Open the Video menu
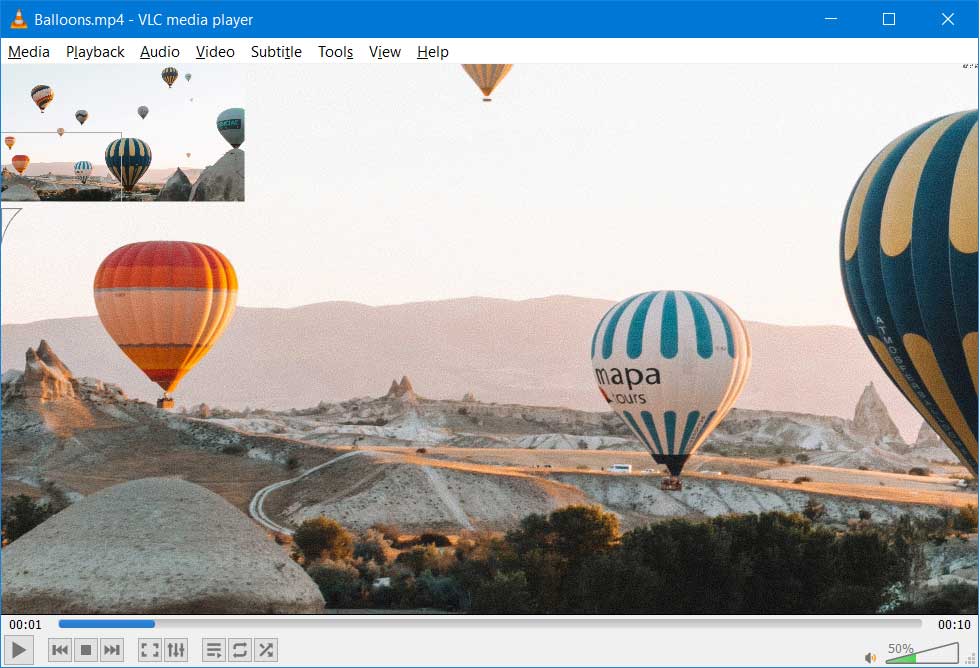Screen dimensions: 980x668 coord(215,52)
